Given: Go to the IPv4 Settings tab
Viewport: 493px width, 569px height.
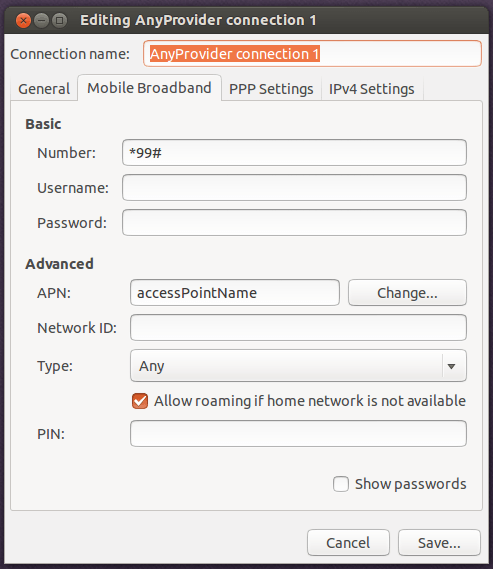Looking at the screenshot, I should 371,89.
